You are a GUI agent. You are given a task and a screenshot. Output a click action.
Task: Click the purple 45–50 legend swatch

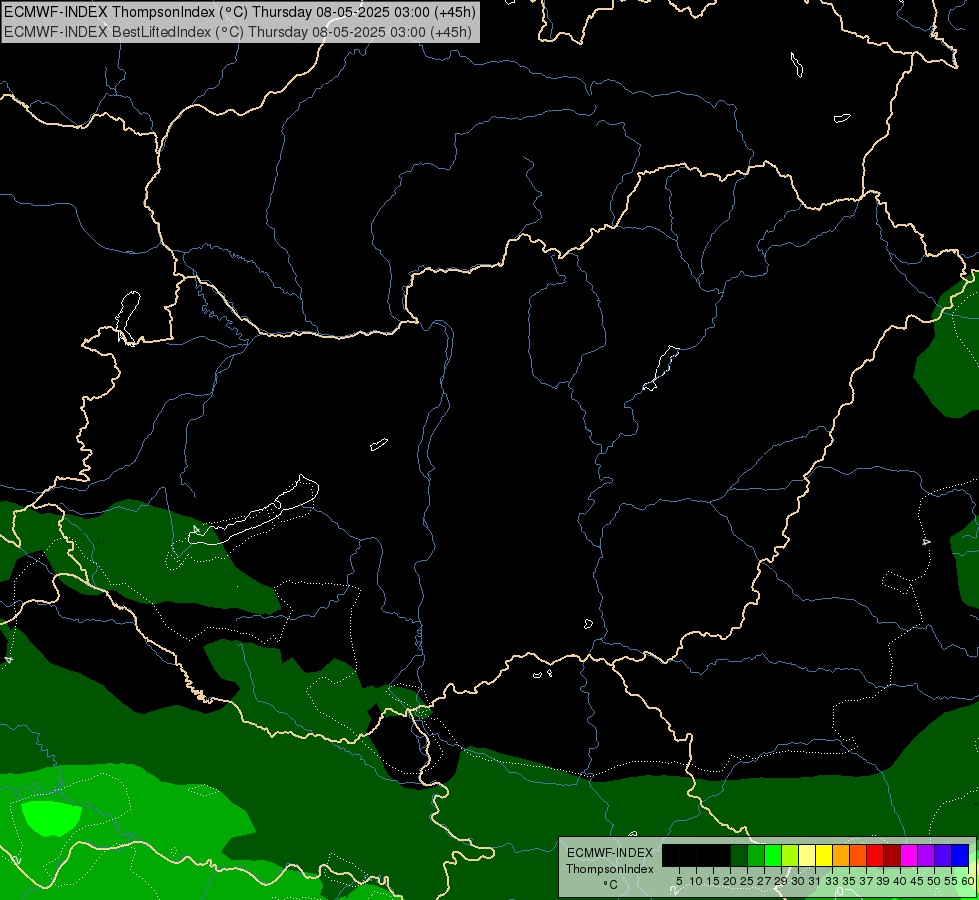click(926, 855)
